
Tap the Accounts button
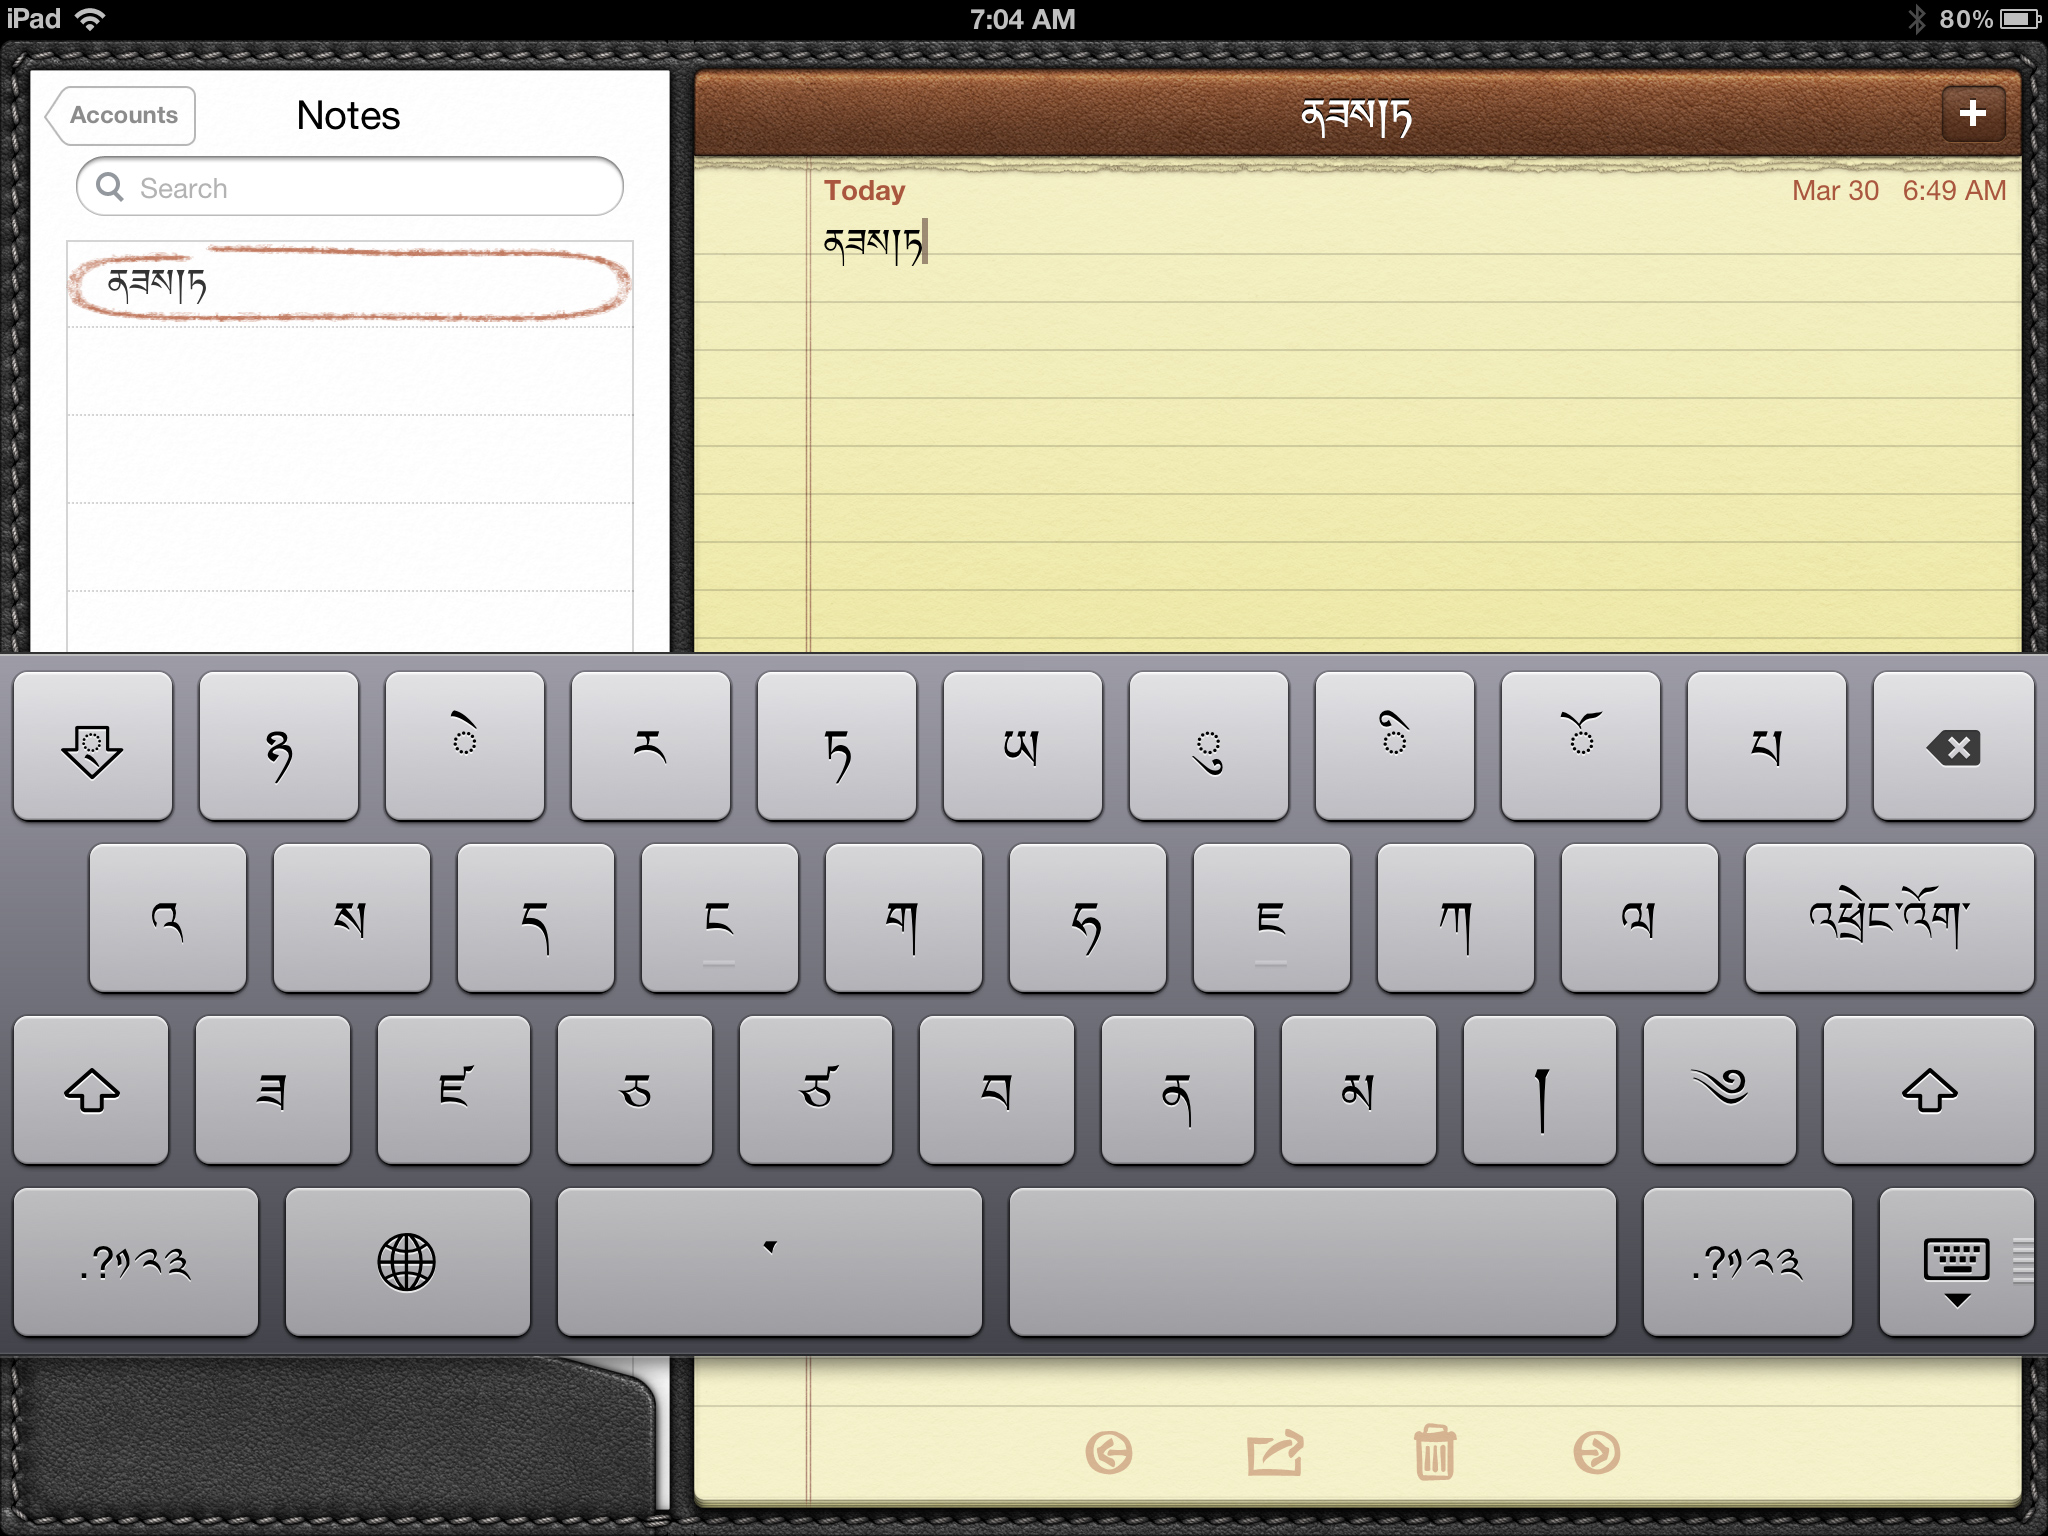[x=123, y=111]
